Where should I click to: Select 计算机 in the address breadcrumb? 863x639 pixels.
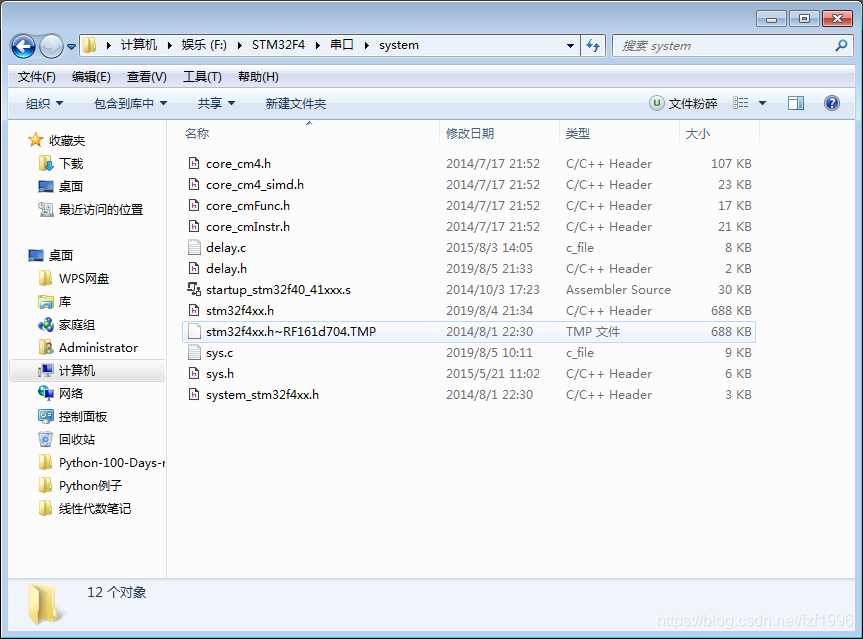139,45
